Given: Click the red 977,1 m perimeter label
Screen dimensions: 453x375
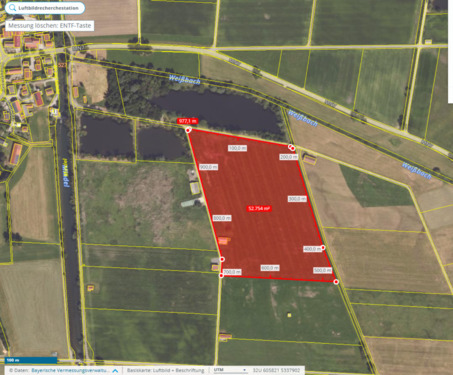Looking at the screenshot, I should click(187, 121).
